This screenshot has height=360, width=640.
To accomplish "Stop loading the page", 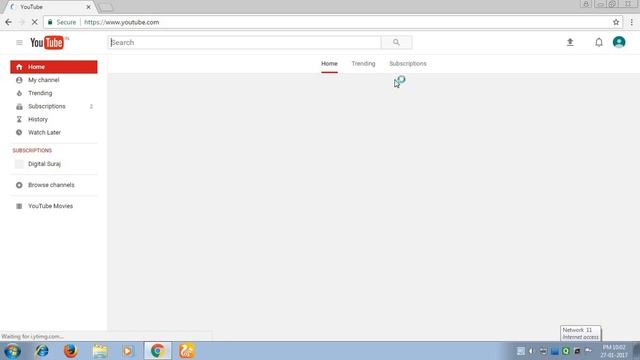I will click(x=35, y=22).
